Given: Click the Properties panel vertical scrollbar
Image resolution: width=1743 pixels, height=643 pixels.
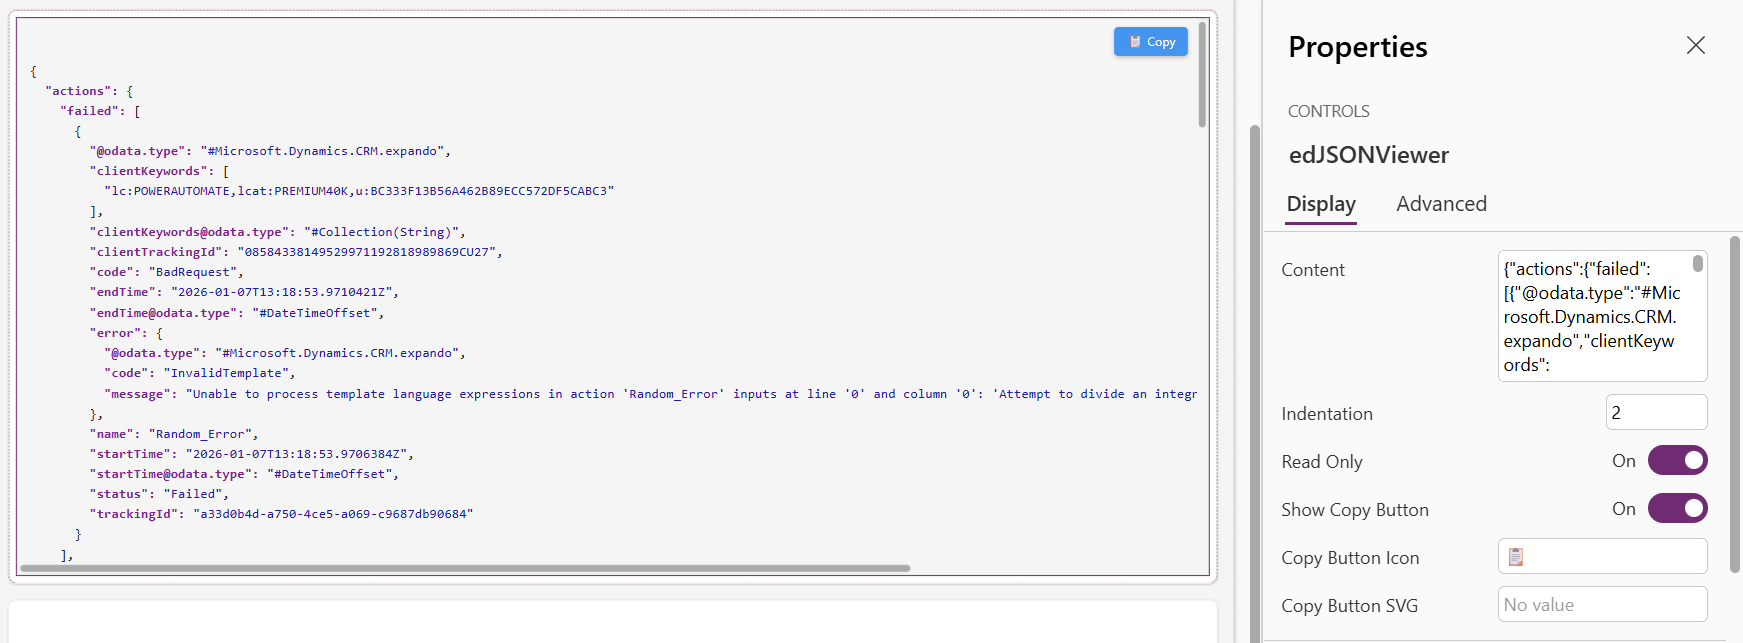Looking at the screenshot, I should pyautogui.click(x=1735, y=404).
